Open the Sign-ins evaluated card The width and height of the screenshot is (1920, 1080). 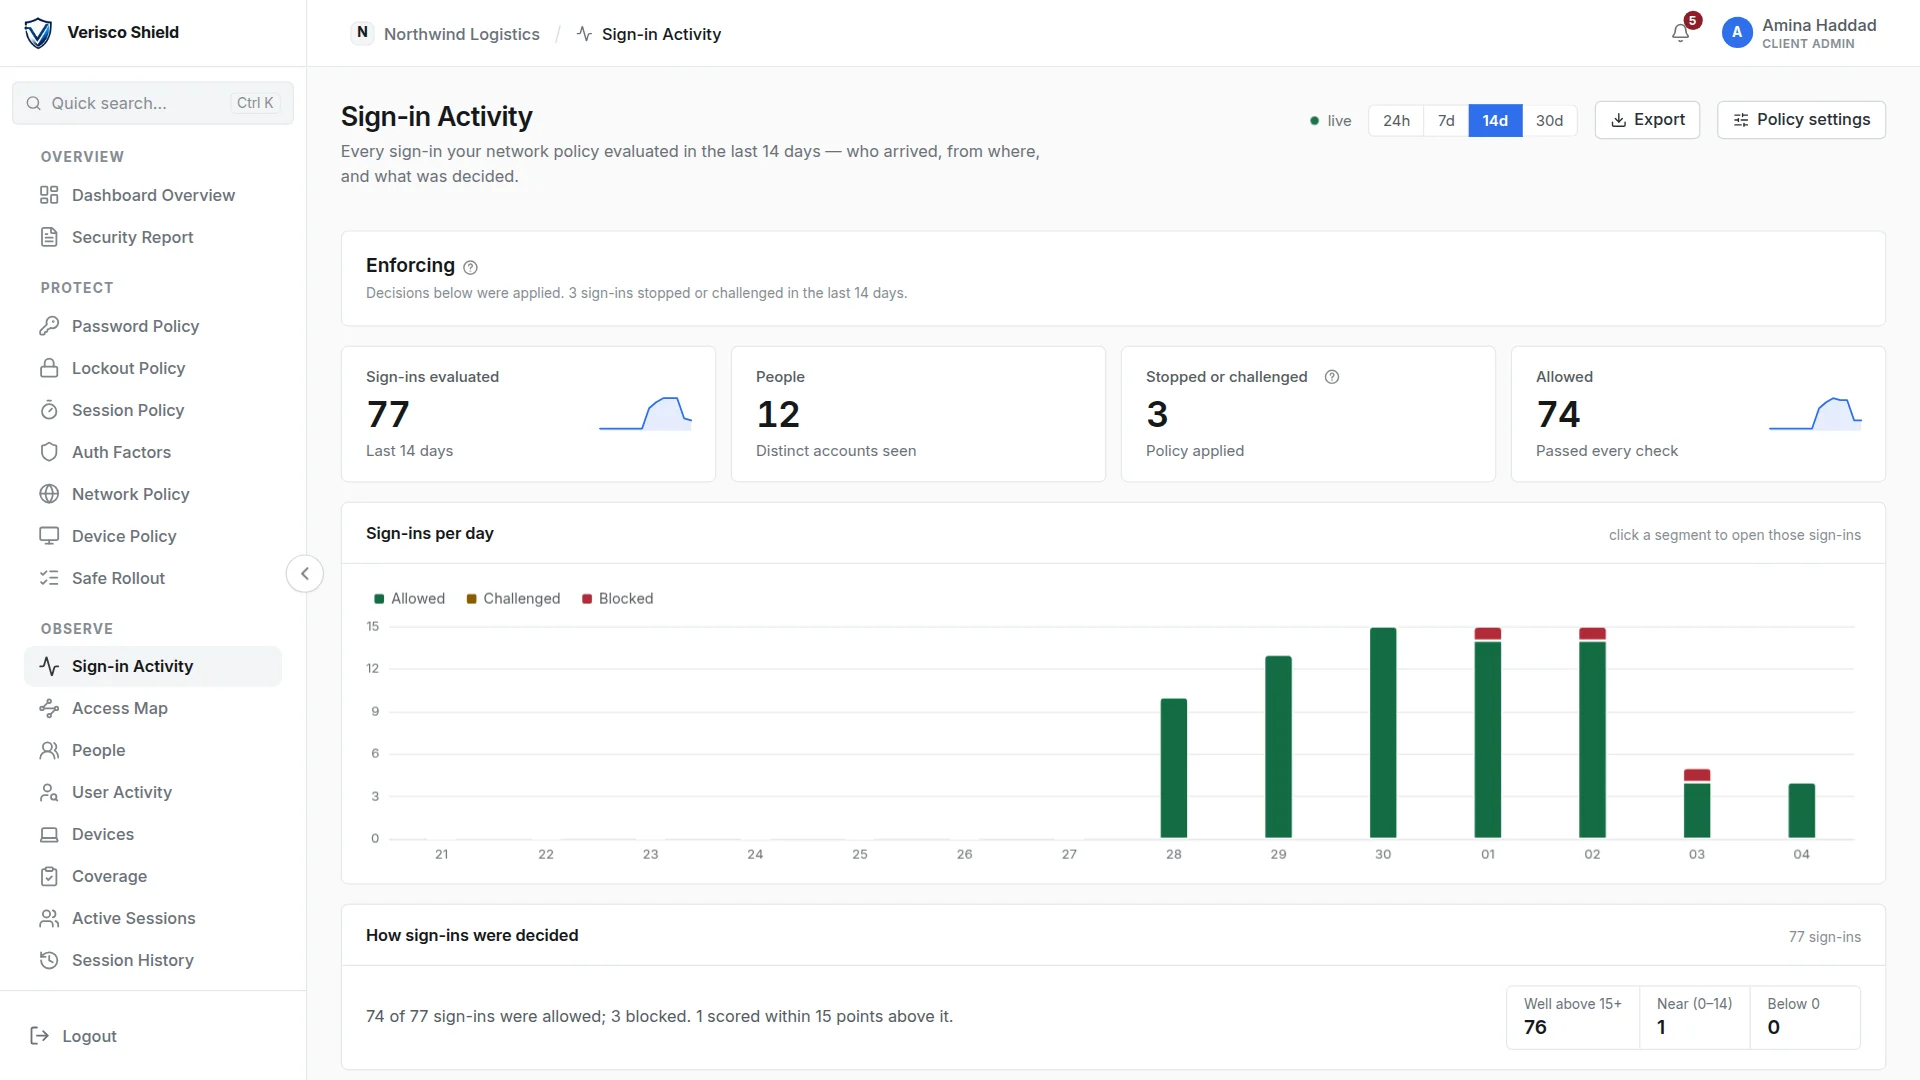click(x=528, y=414)
